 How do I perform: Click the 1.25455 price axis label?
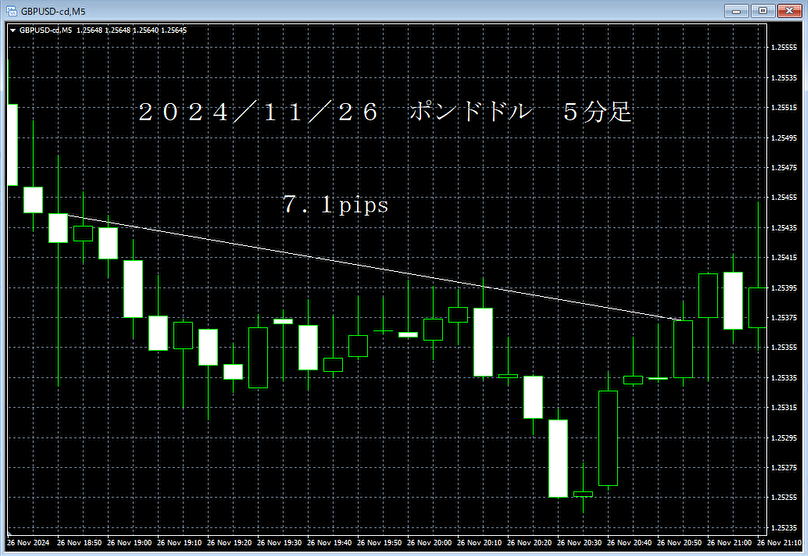(x=784, y=197)
